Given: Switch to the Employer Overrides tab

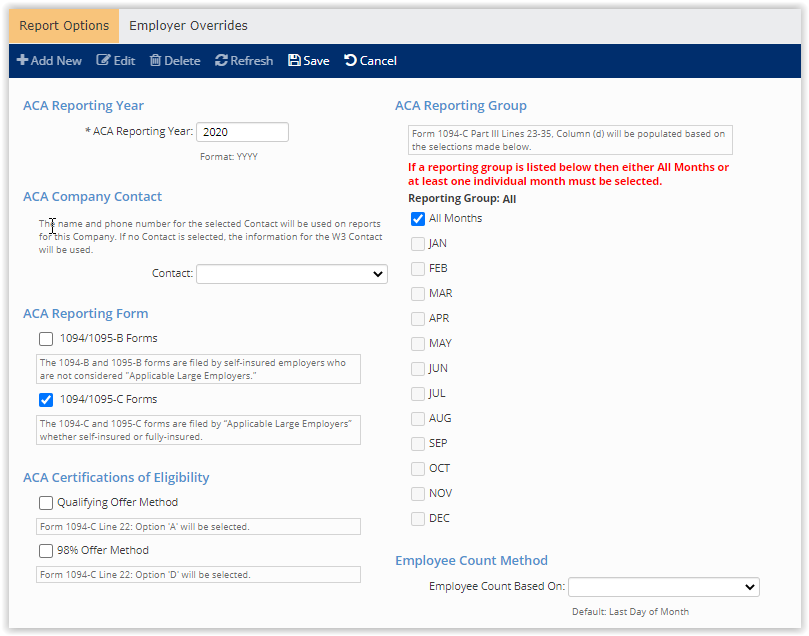Looking at the screenshot, I should point(188,26).
